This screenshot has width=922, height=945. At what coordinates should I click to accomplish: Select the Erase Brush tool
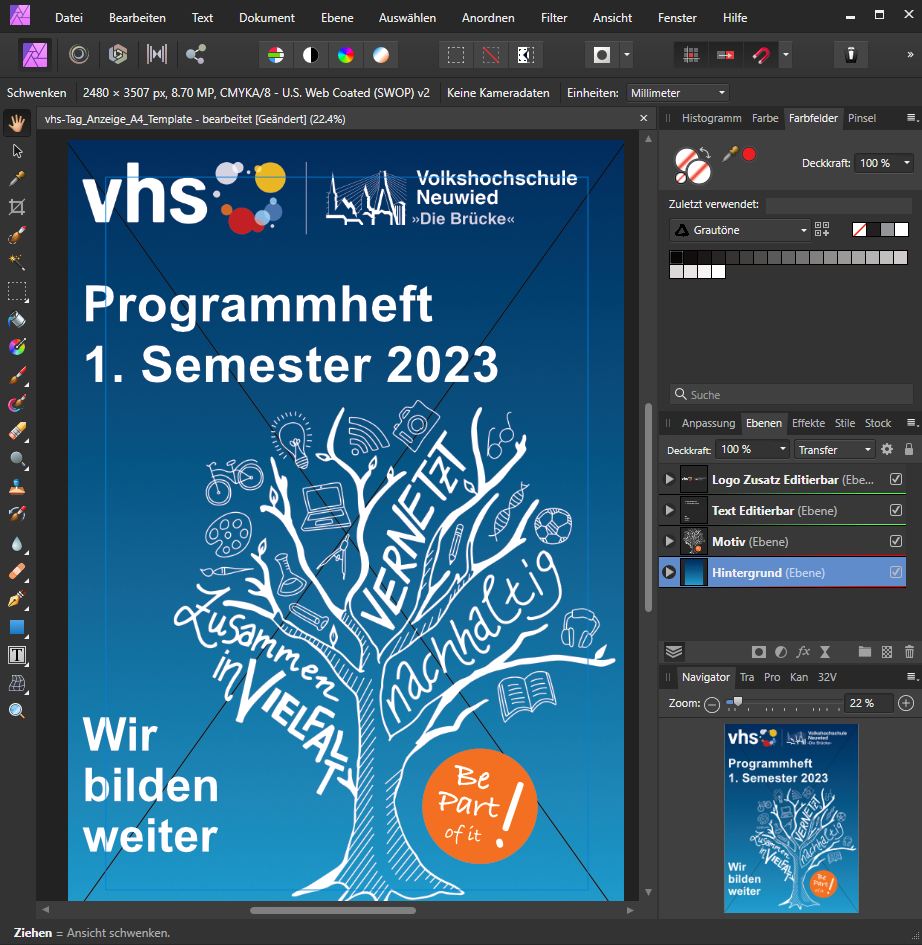[17, 432]
